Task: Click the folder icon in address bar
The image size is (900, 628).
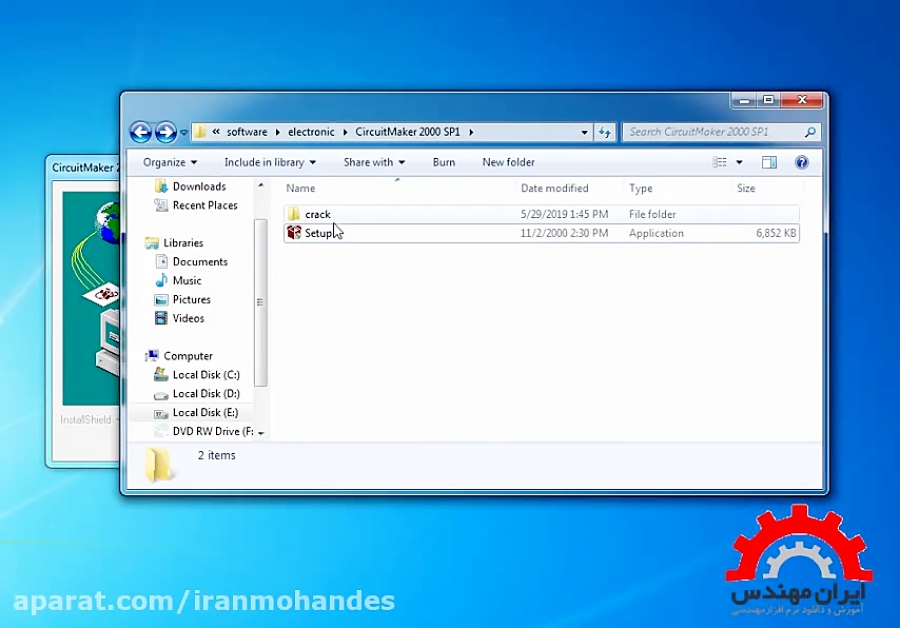Action: coord(200,132)
